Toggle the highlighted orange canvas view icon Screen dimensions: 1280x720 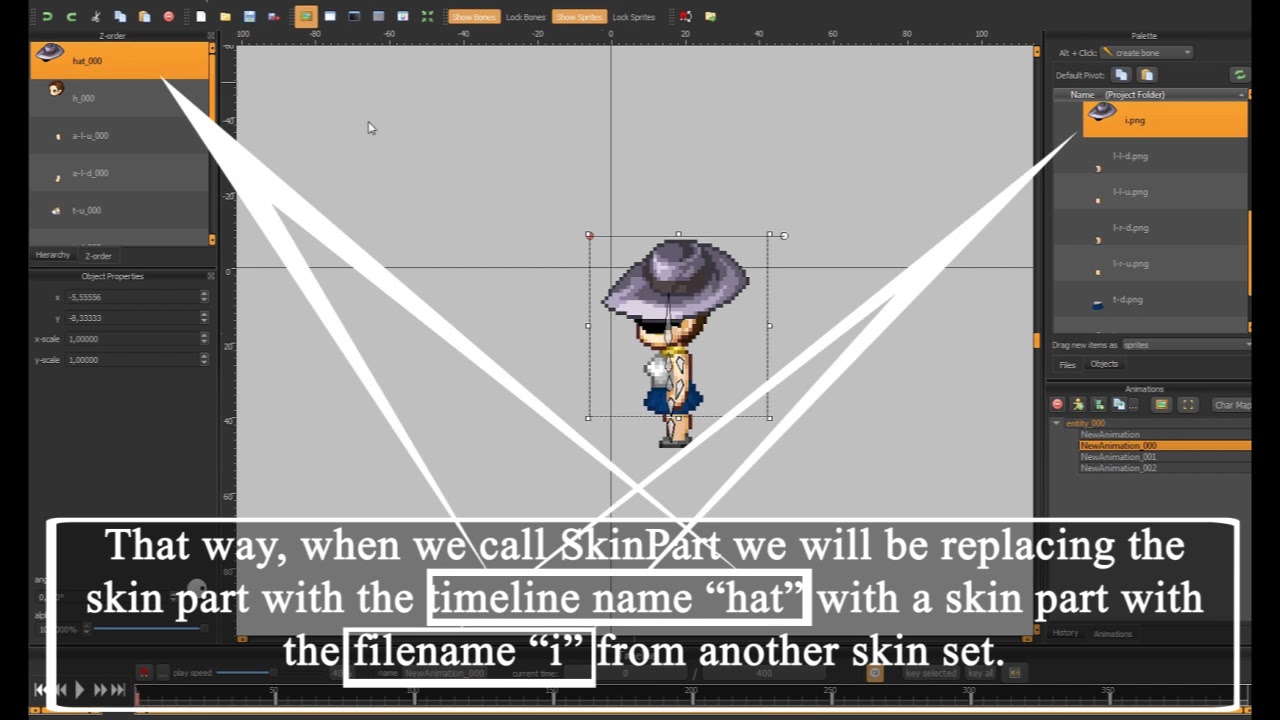tap(306, 16)
